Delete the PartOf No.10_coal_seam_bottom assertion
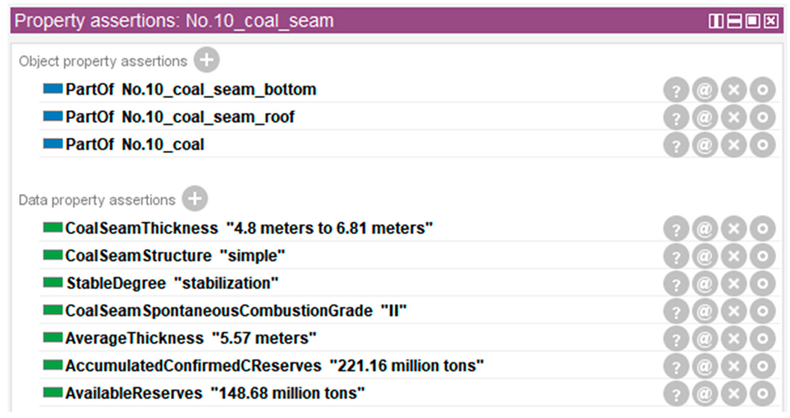The height and width of the screenshot is (418, 790). 733,90
